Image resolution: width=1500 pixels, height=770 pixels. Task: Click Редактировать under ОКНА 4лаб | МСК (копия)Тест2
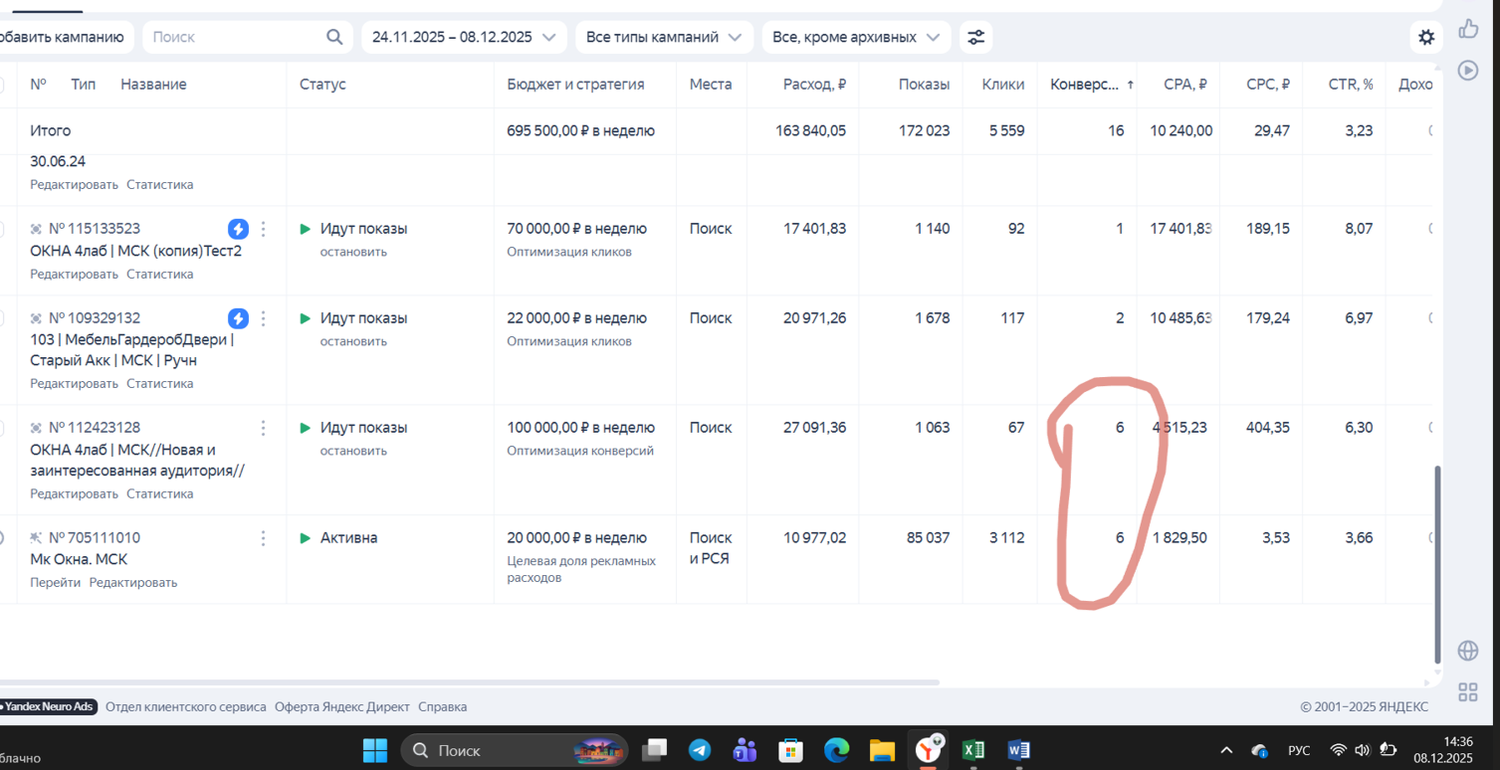tap(74, 274)
